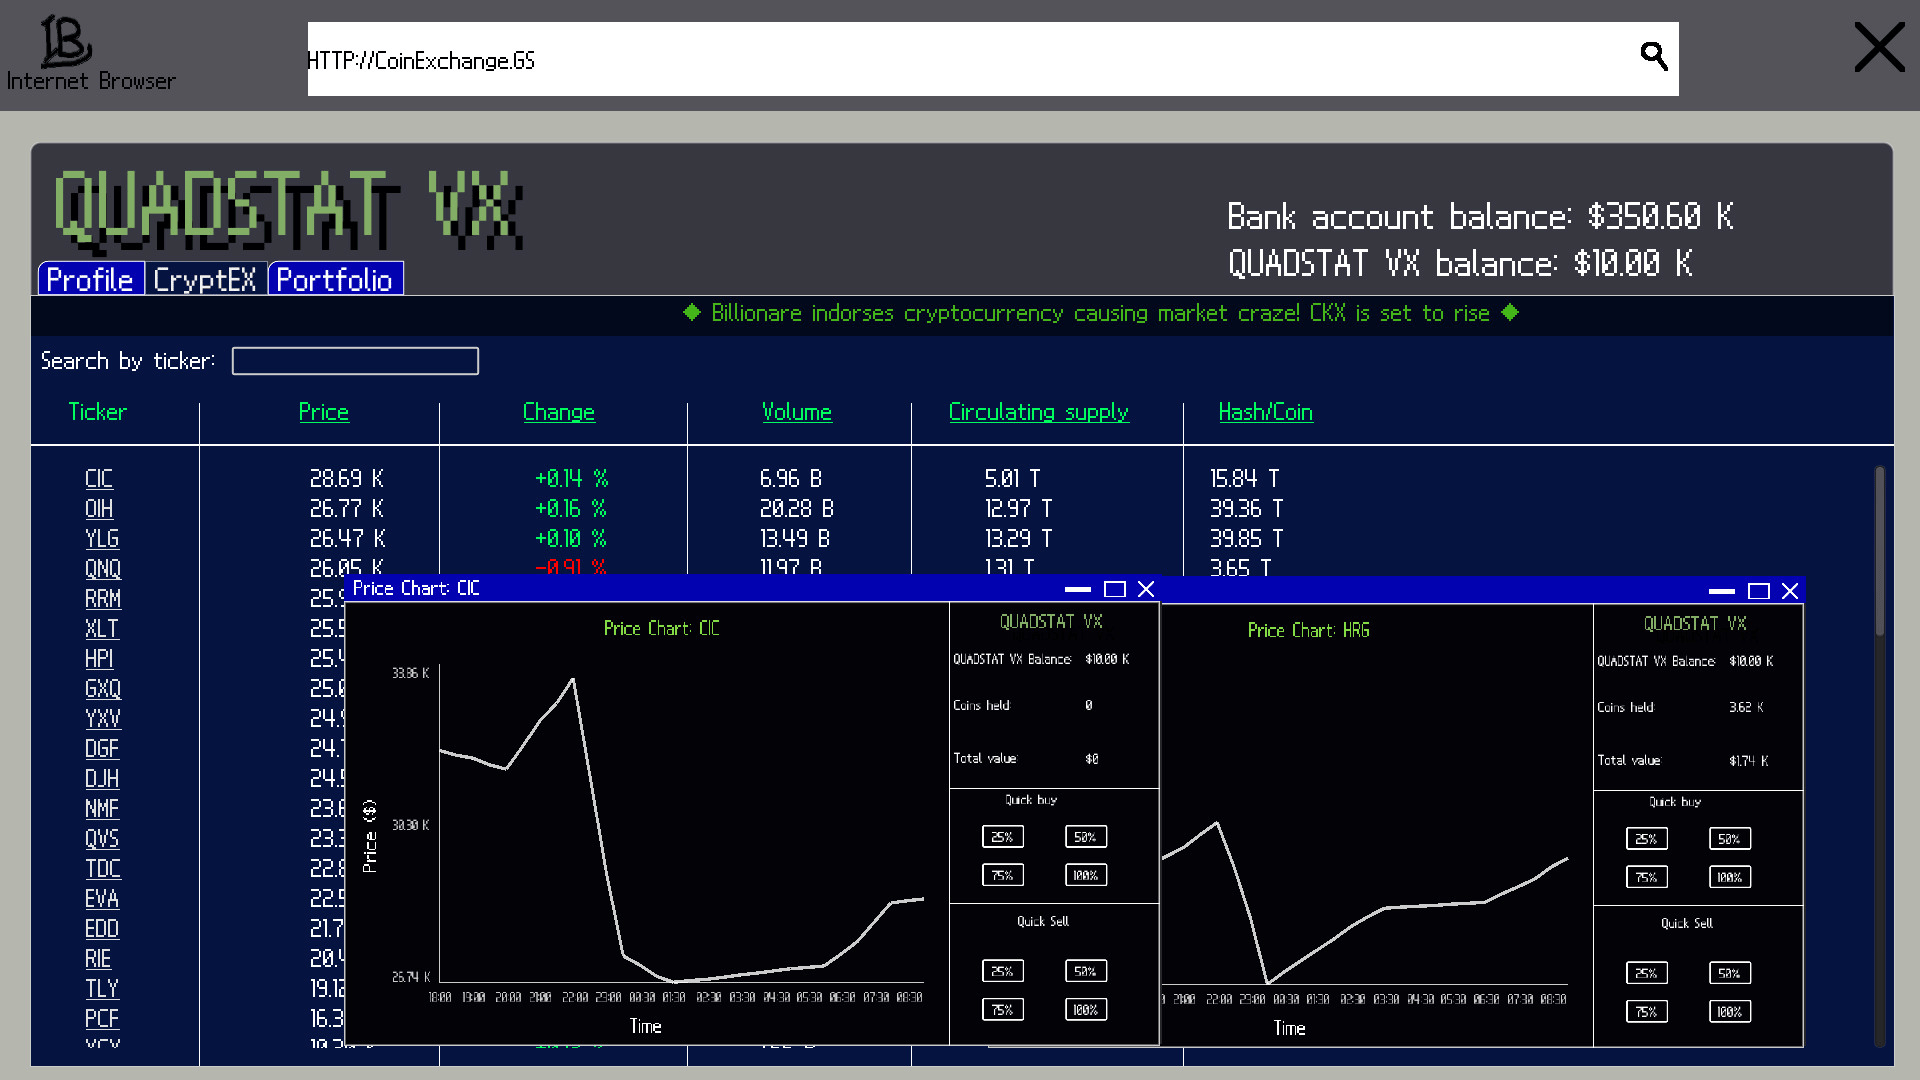The image size is (1920, 1080).
Task: Sort table by Circulating supply
Action: (1038, 412)
